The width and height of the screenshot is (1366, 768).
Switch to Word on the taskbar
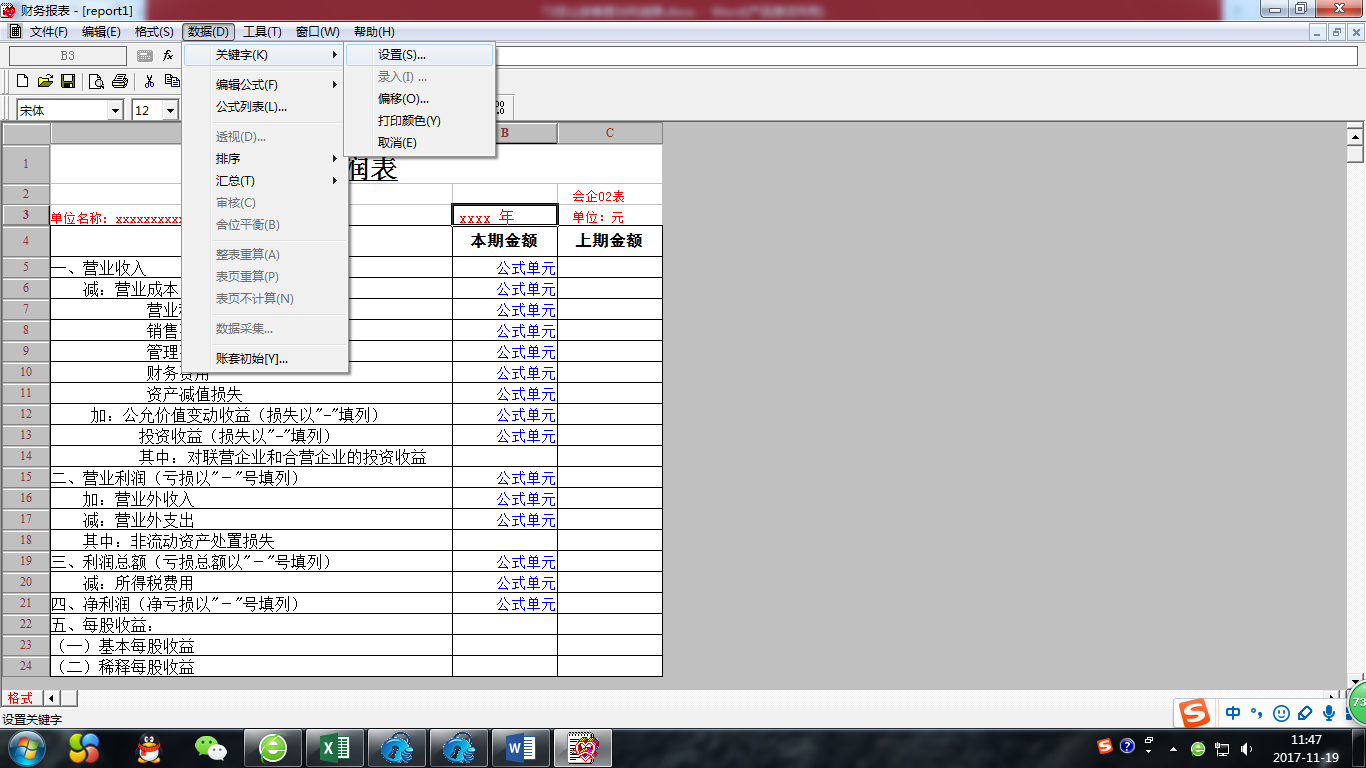tap(521, 748)
